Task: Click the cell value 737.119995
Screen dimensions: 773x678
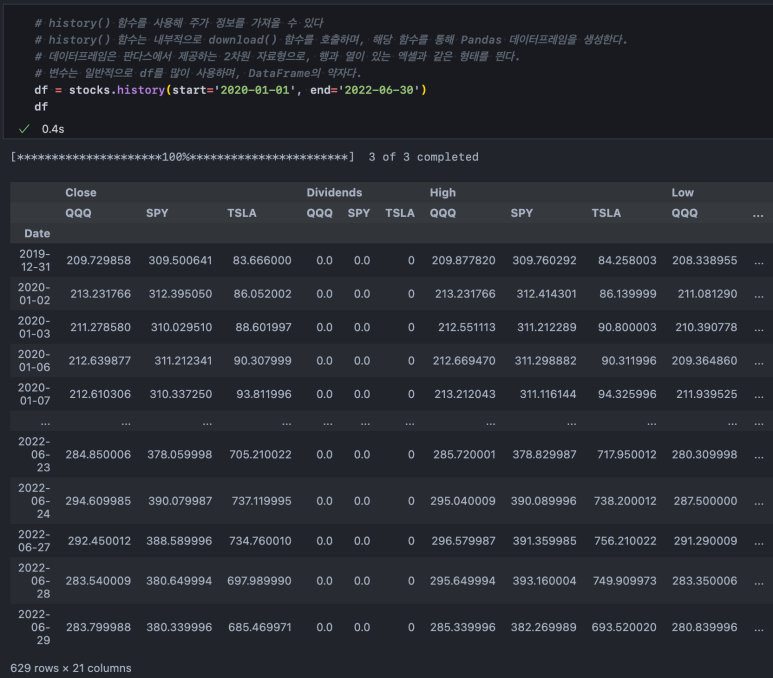Action: [261, 501]
